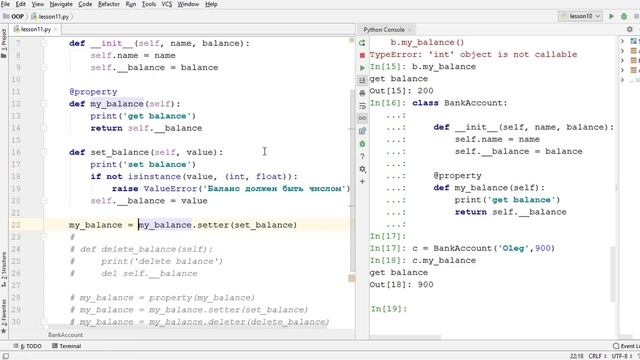The image size is (640, 360).
Task: Attach debugger with green bug in console
Action: (362, 144)
